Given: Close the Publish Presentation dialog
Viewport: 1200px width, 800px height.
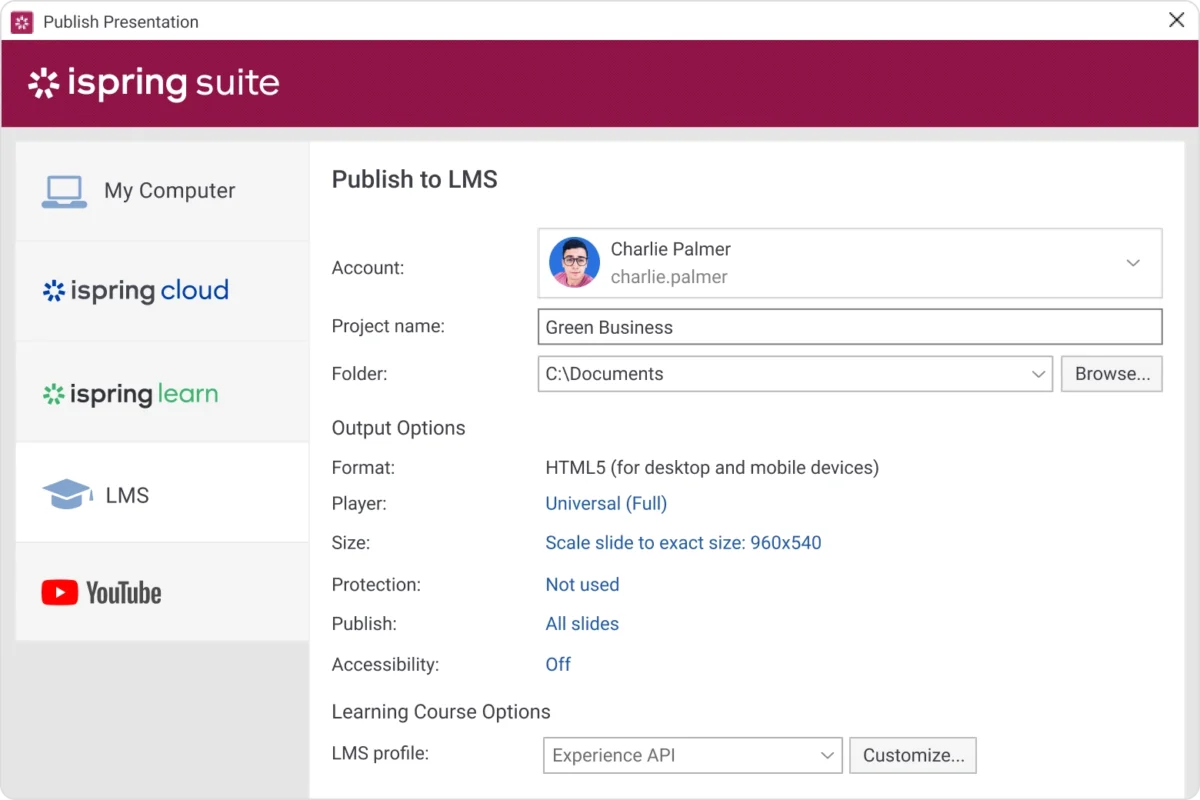Looking at the screenshot, I should (1176, 20).
